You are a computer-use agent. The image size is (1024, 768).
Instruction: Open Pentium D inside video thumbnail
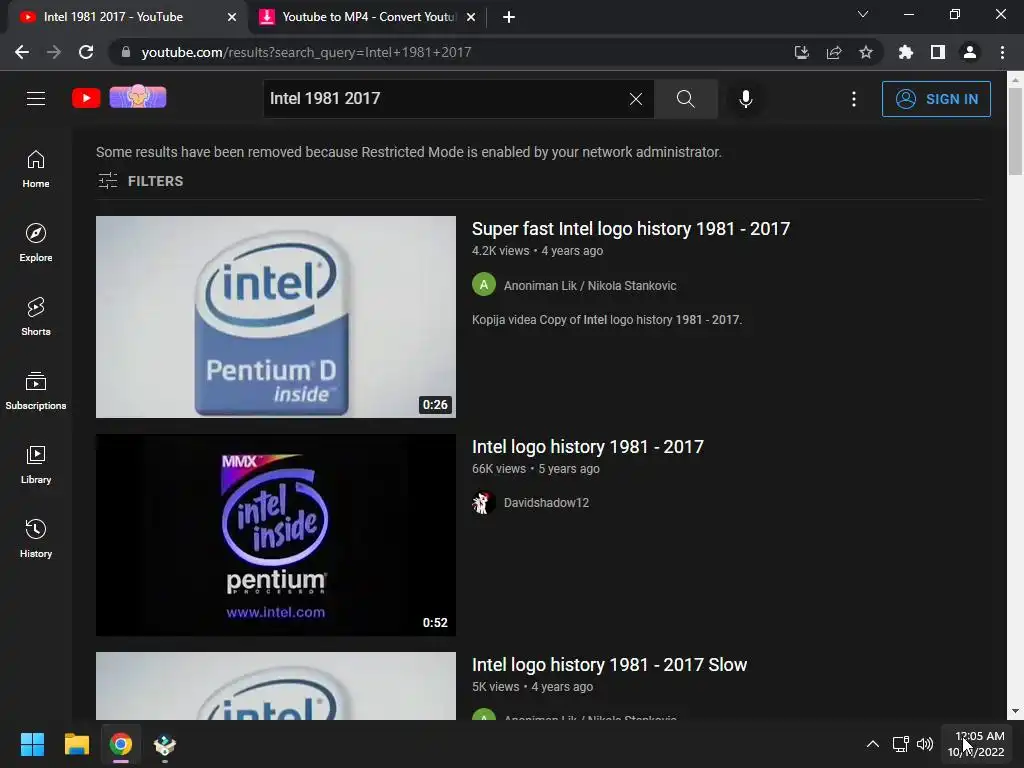pyautogui.click(x=276, y=317)
